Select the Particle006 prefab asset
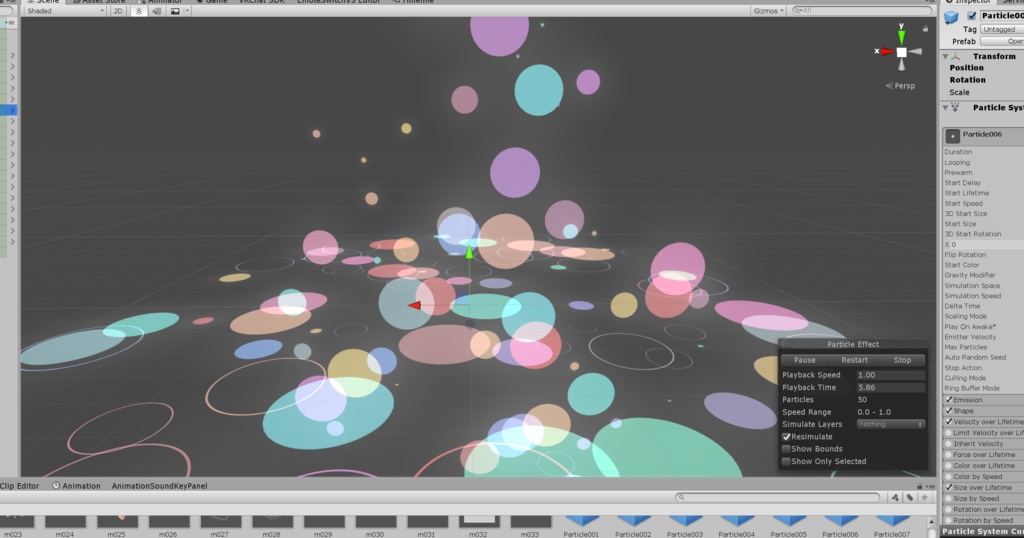Viewport: 1024px width, 538px height. (840, 526)
